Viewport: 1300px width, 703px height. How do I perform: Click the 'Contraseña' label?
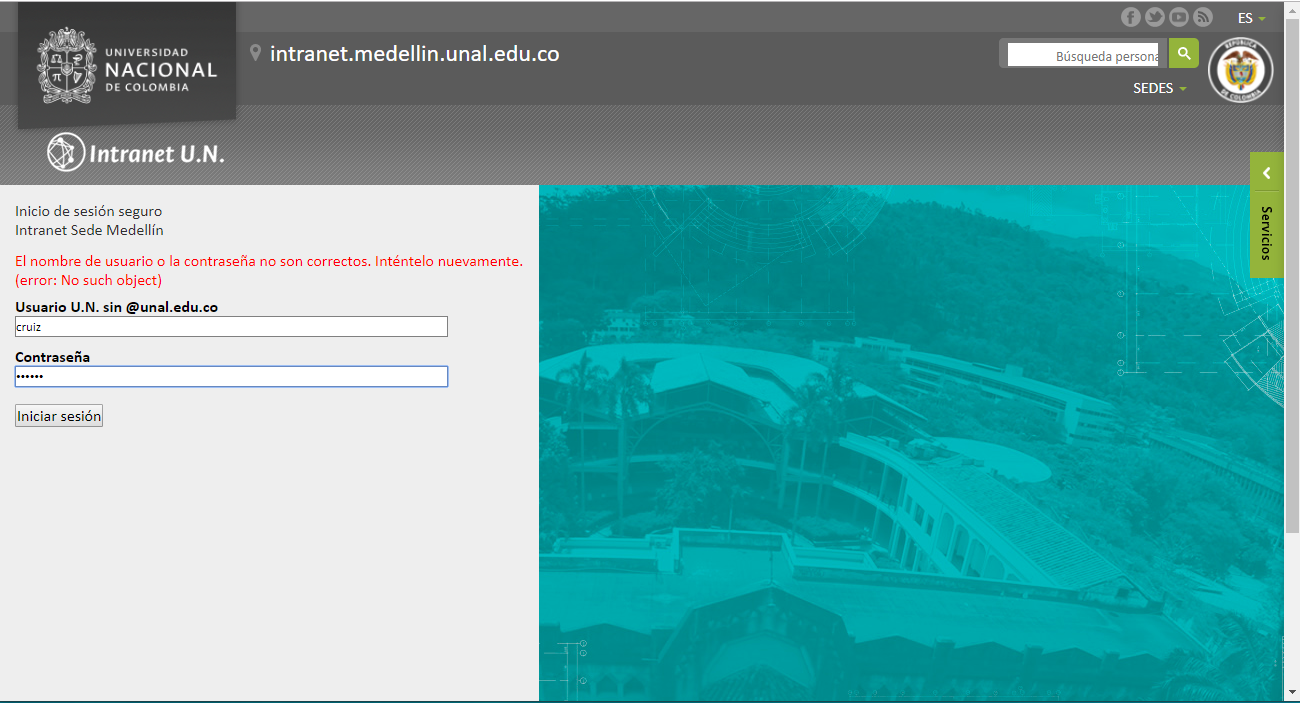pyautogui.click(x=53, y=357)
